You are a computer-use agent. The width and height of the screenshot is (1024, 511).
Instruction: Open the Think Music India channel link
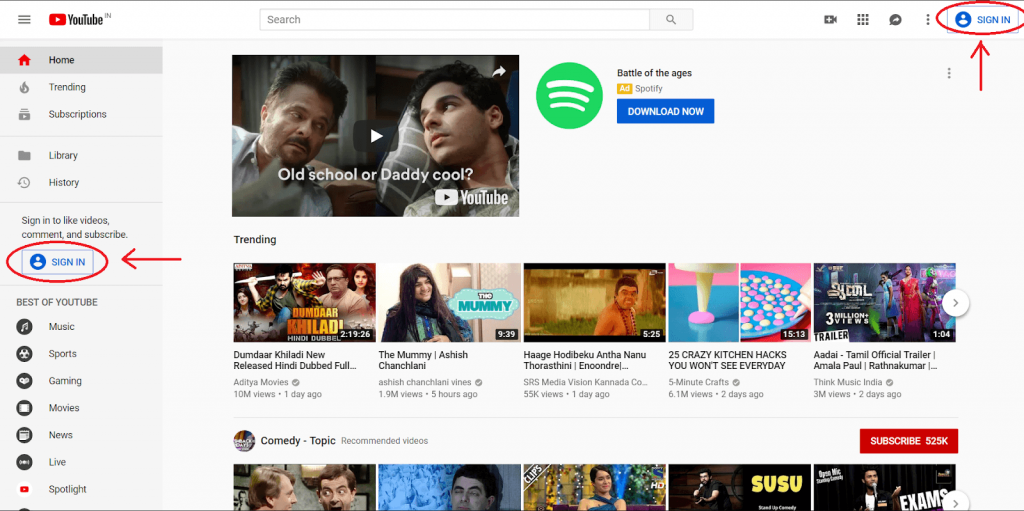[848, 382]
